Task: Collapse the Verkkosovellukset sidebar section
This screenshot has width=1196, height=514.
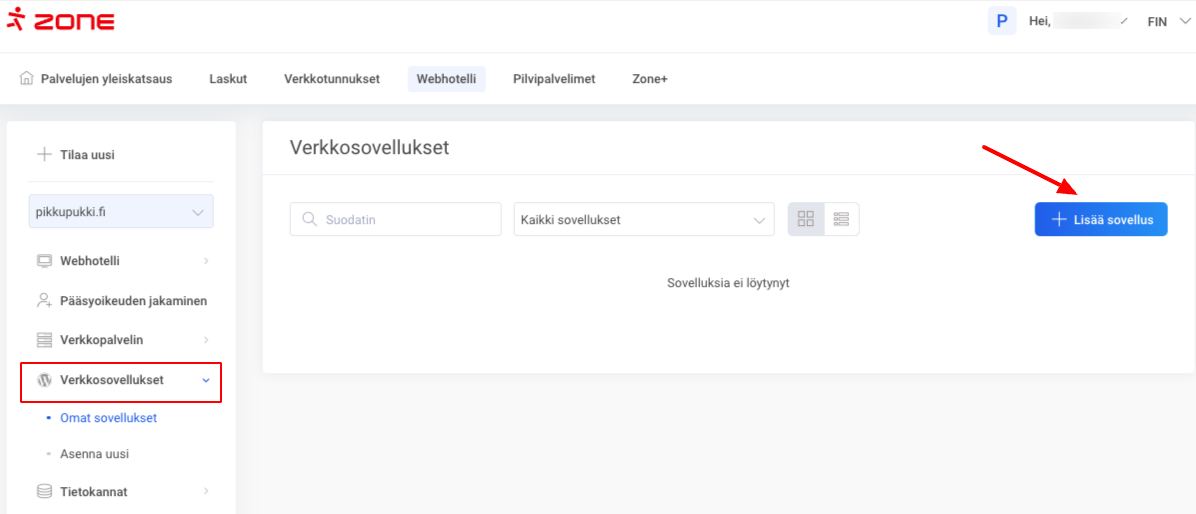Action: (121, 380)
